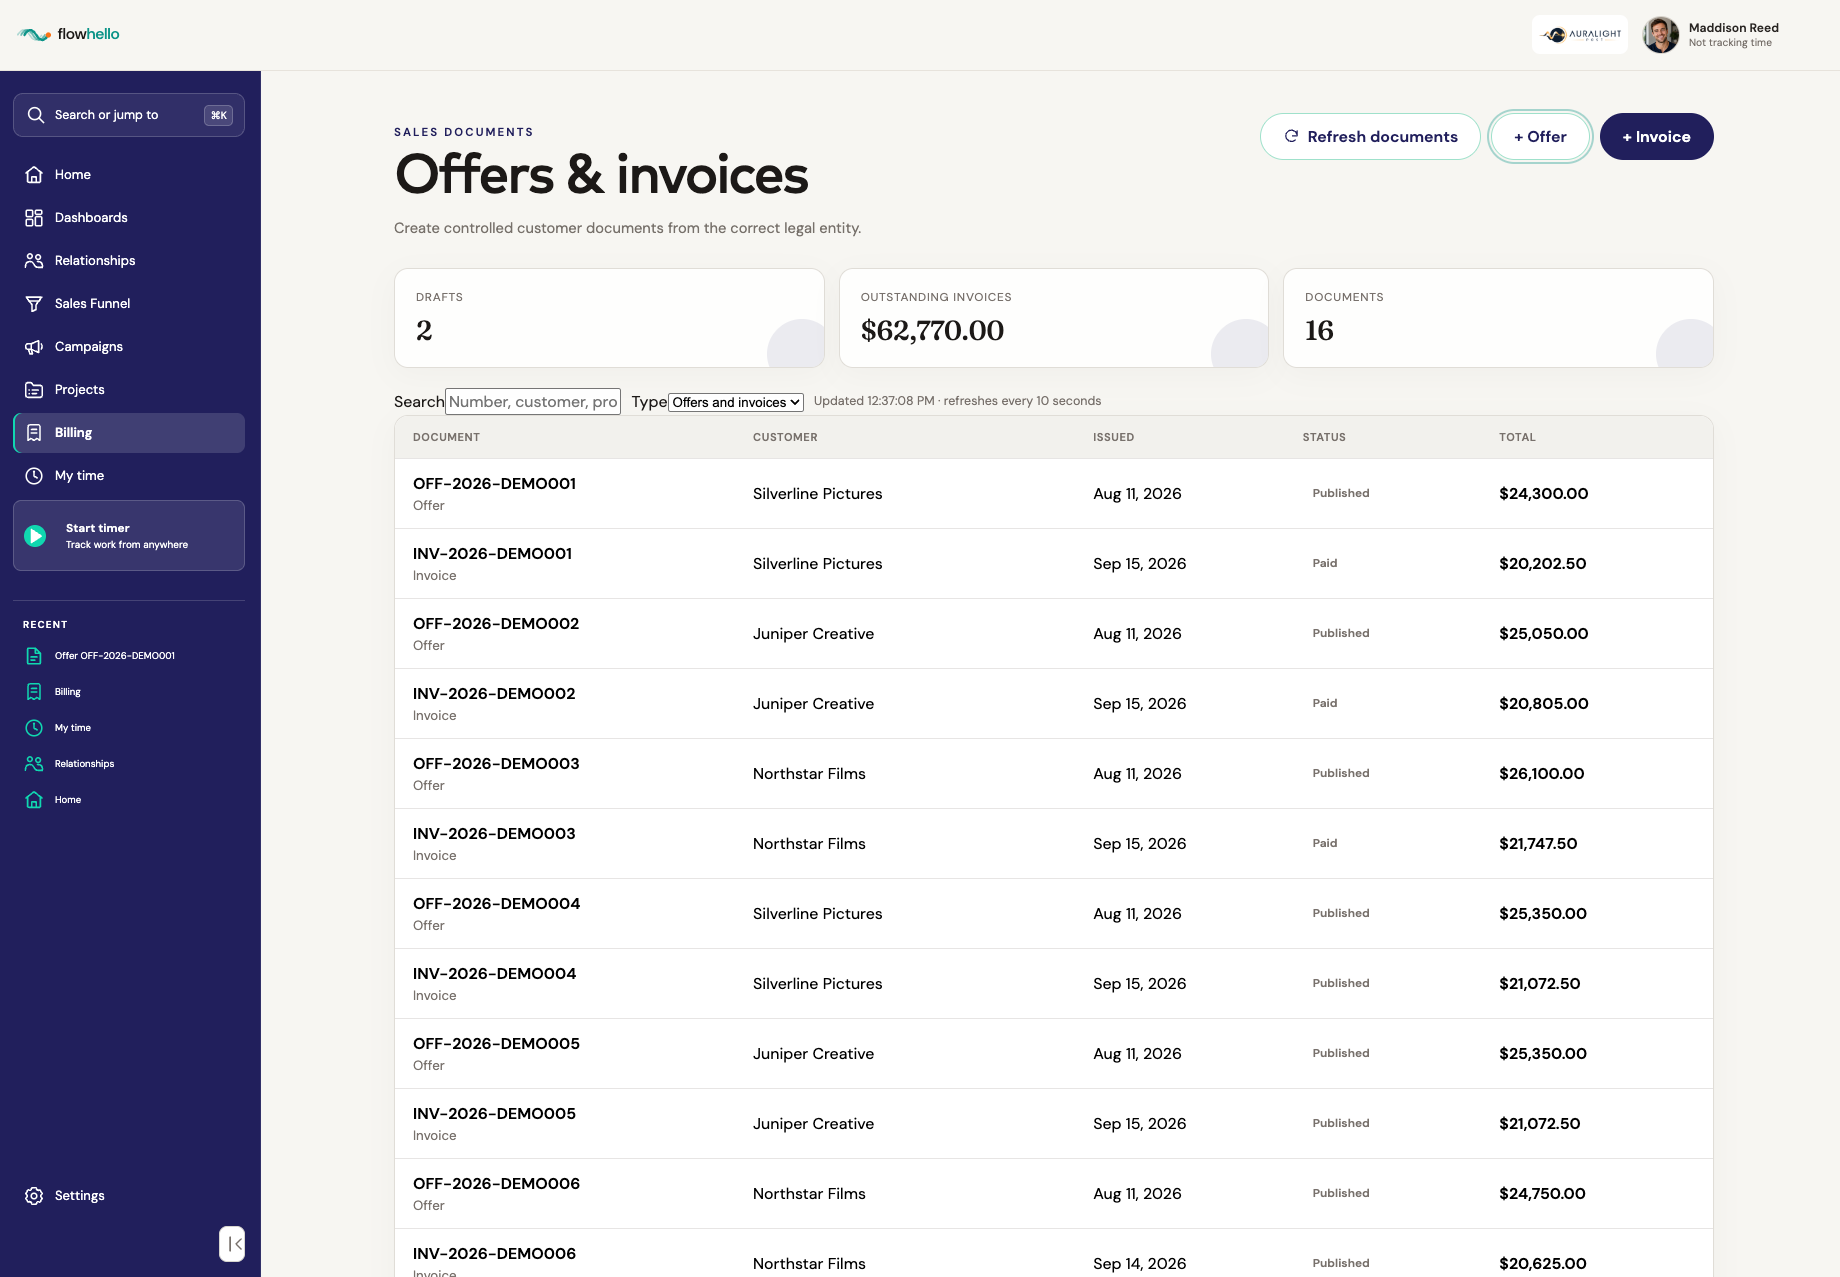Click the Drafts summary card
Screen dimensions: 1840x1277
[609, 318]
